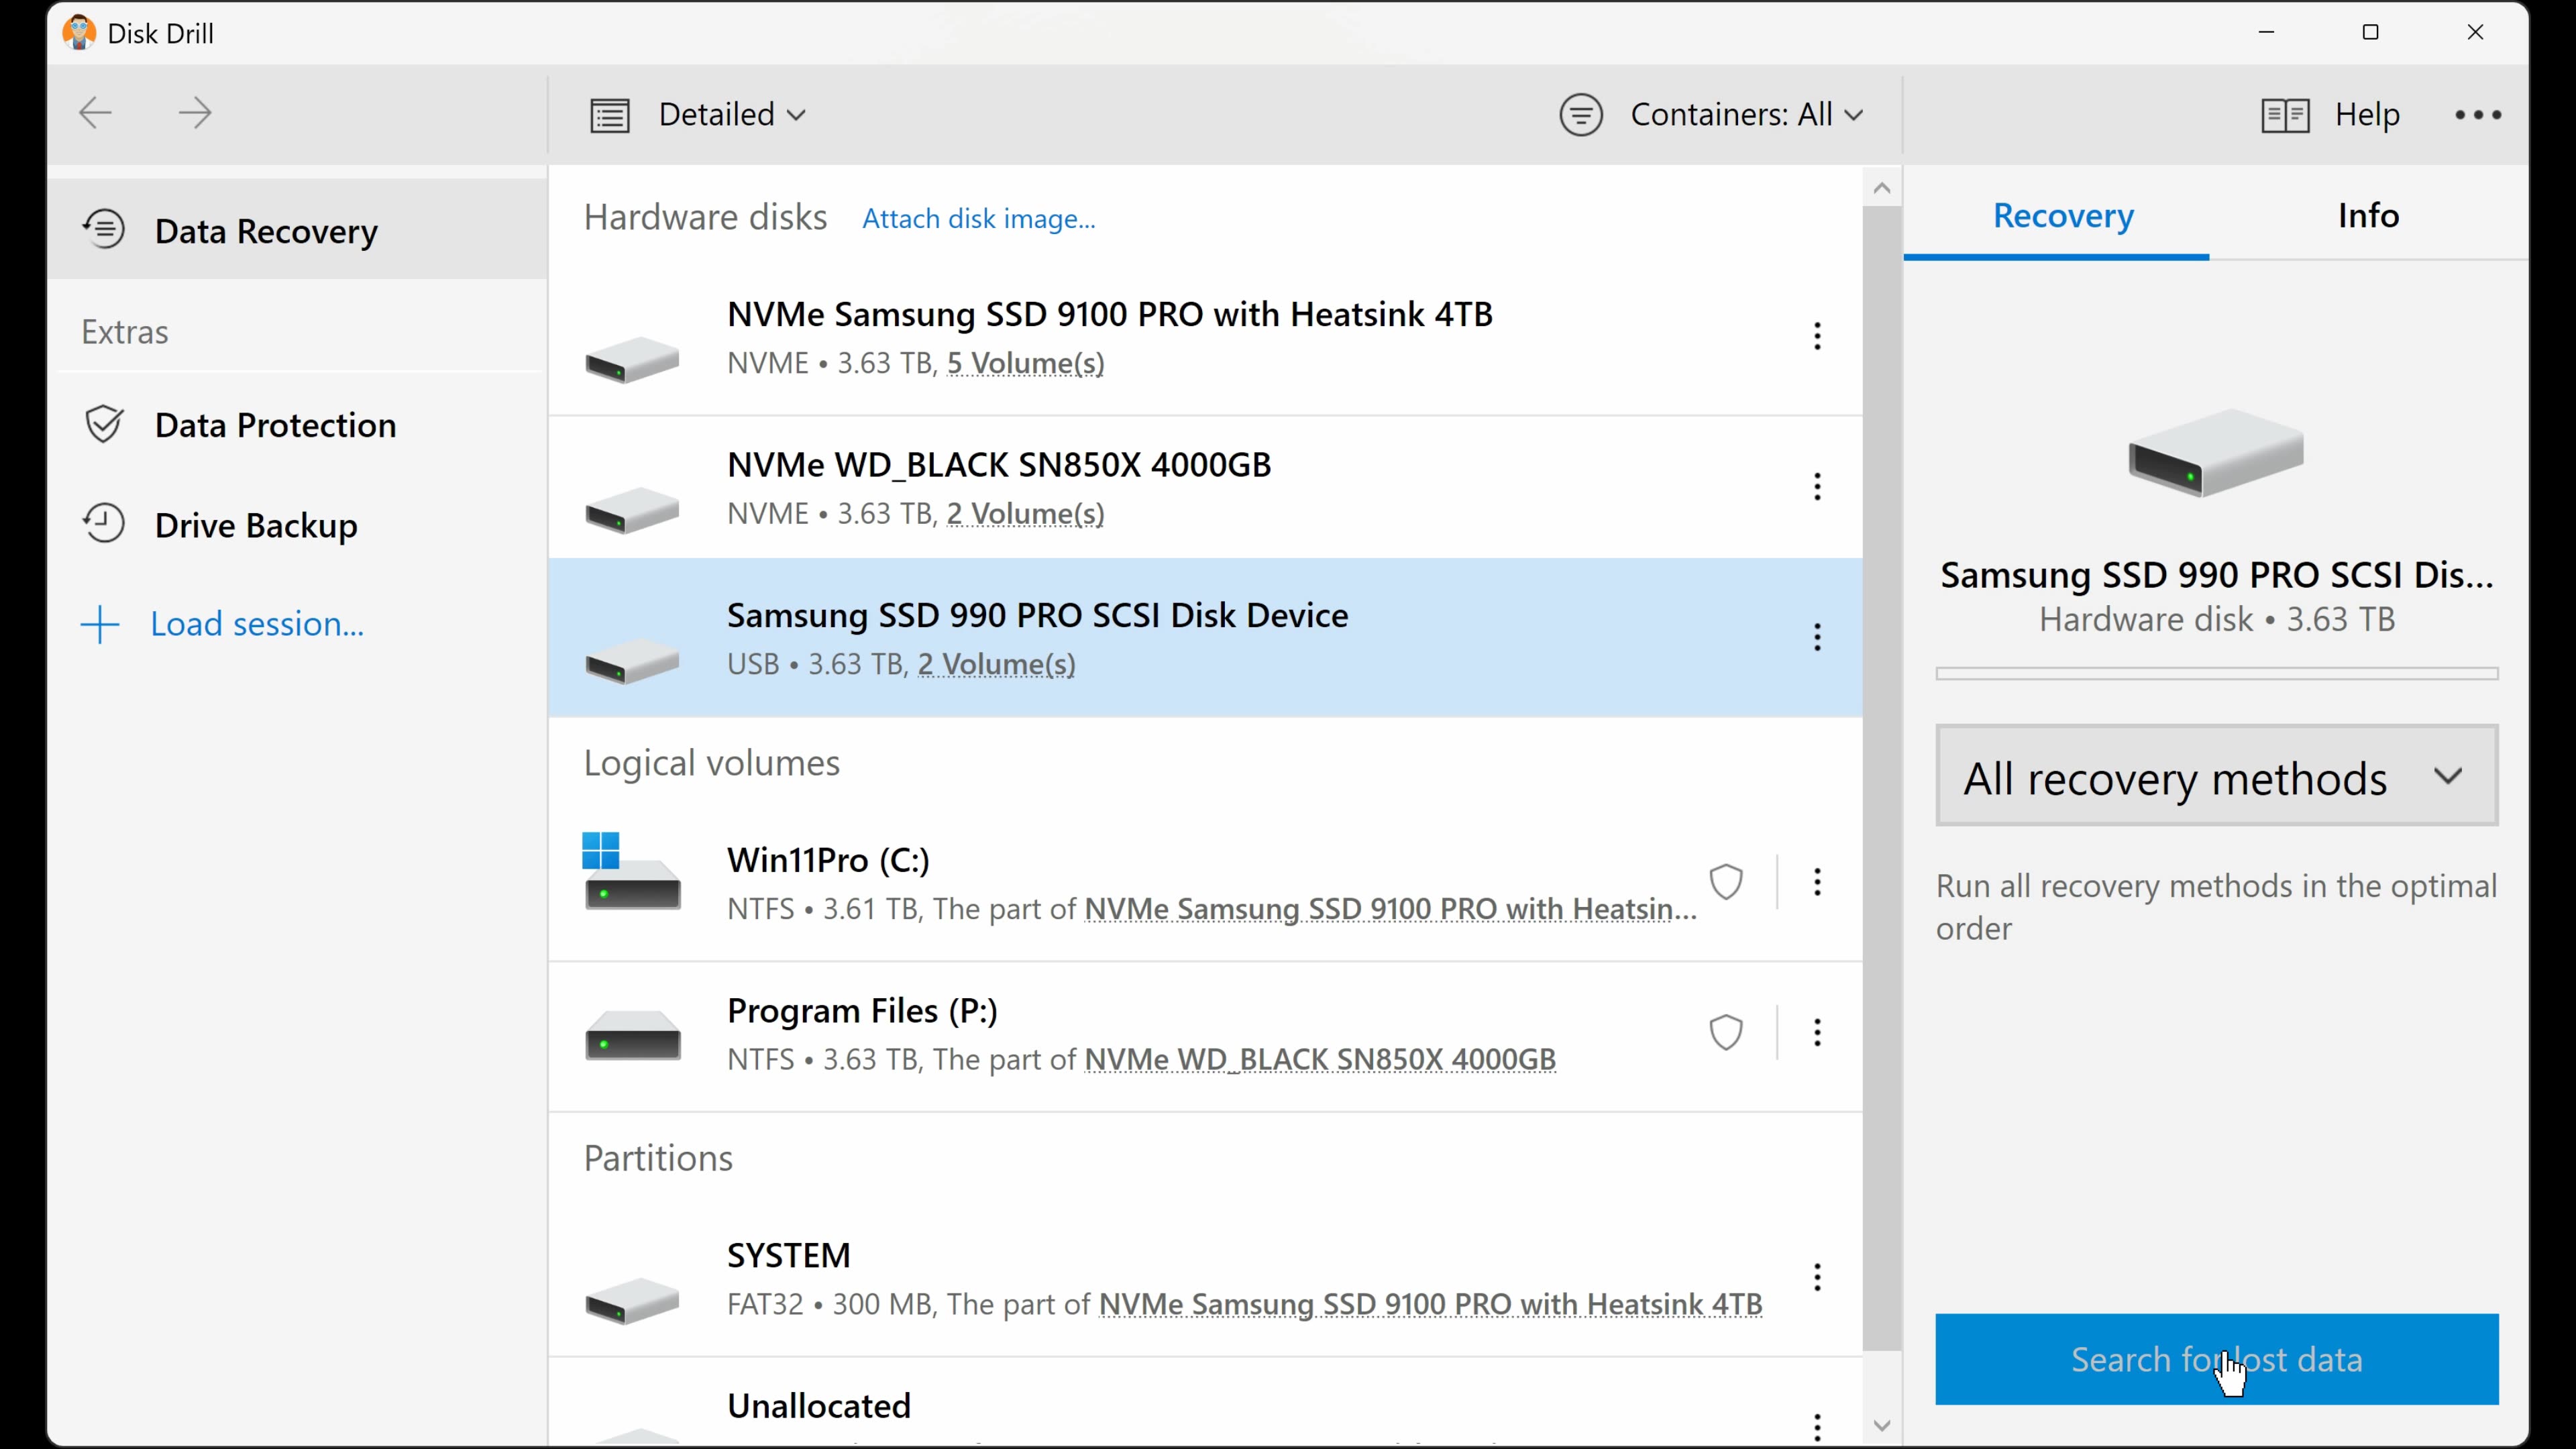
Task: Click the scrollbar down arrow
Action: (x=1882, y=1425)
